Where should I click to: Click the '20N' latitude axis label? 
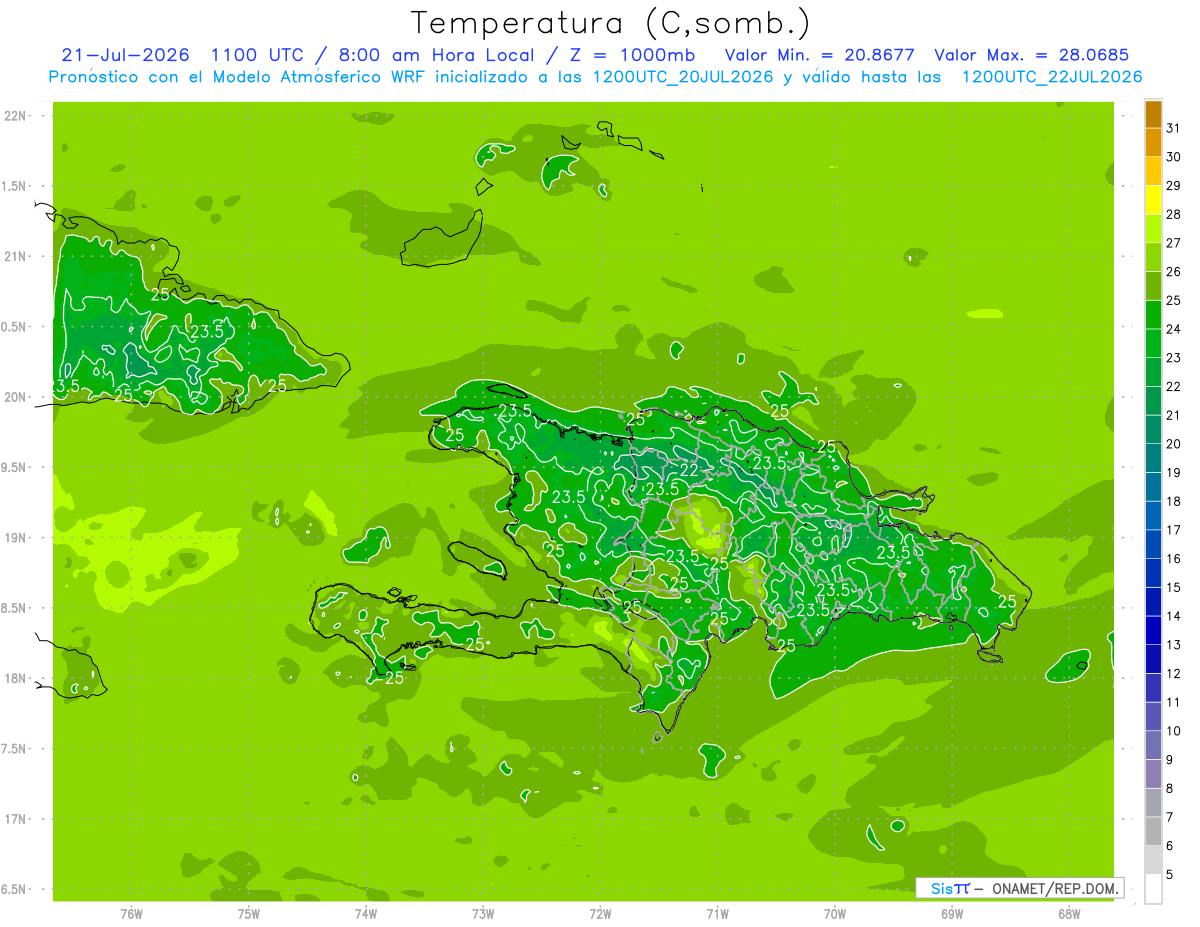16,397
